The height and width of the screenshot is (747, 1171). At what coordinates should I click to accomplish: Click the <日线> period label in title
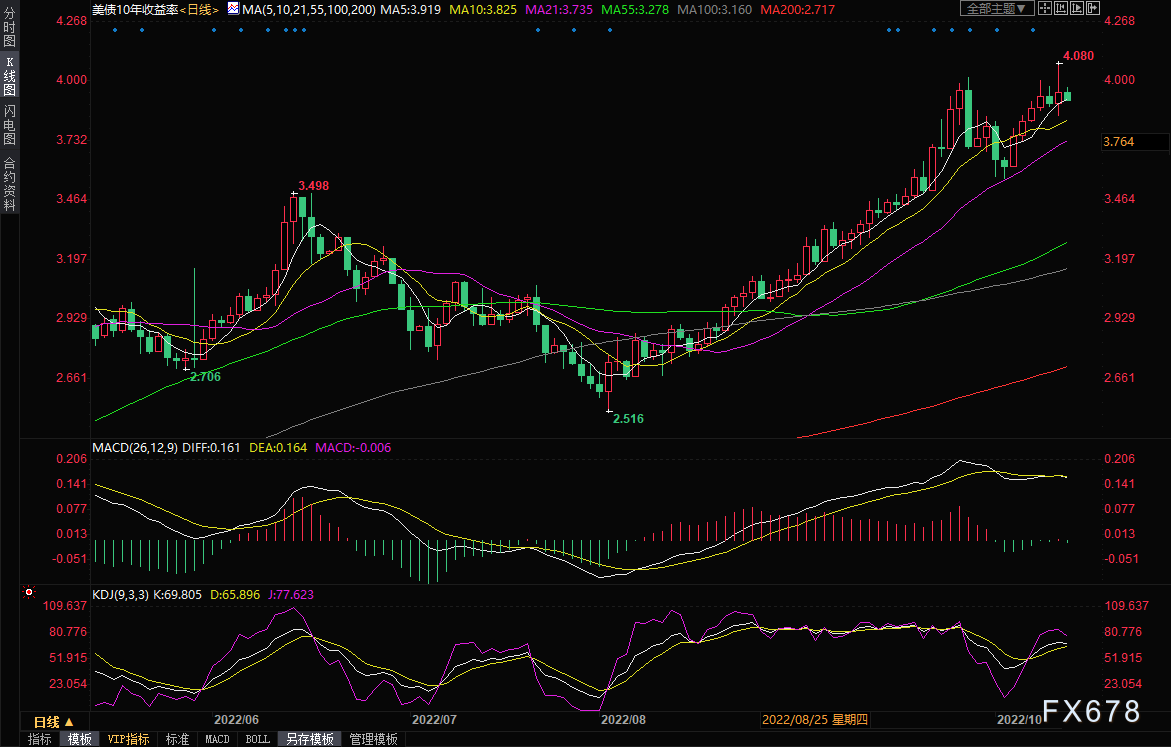click(199, 10)
